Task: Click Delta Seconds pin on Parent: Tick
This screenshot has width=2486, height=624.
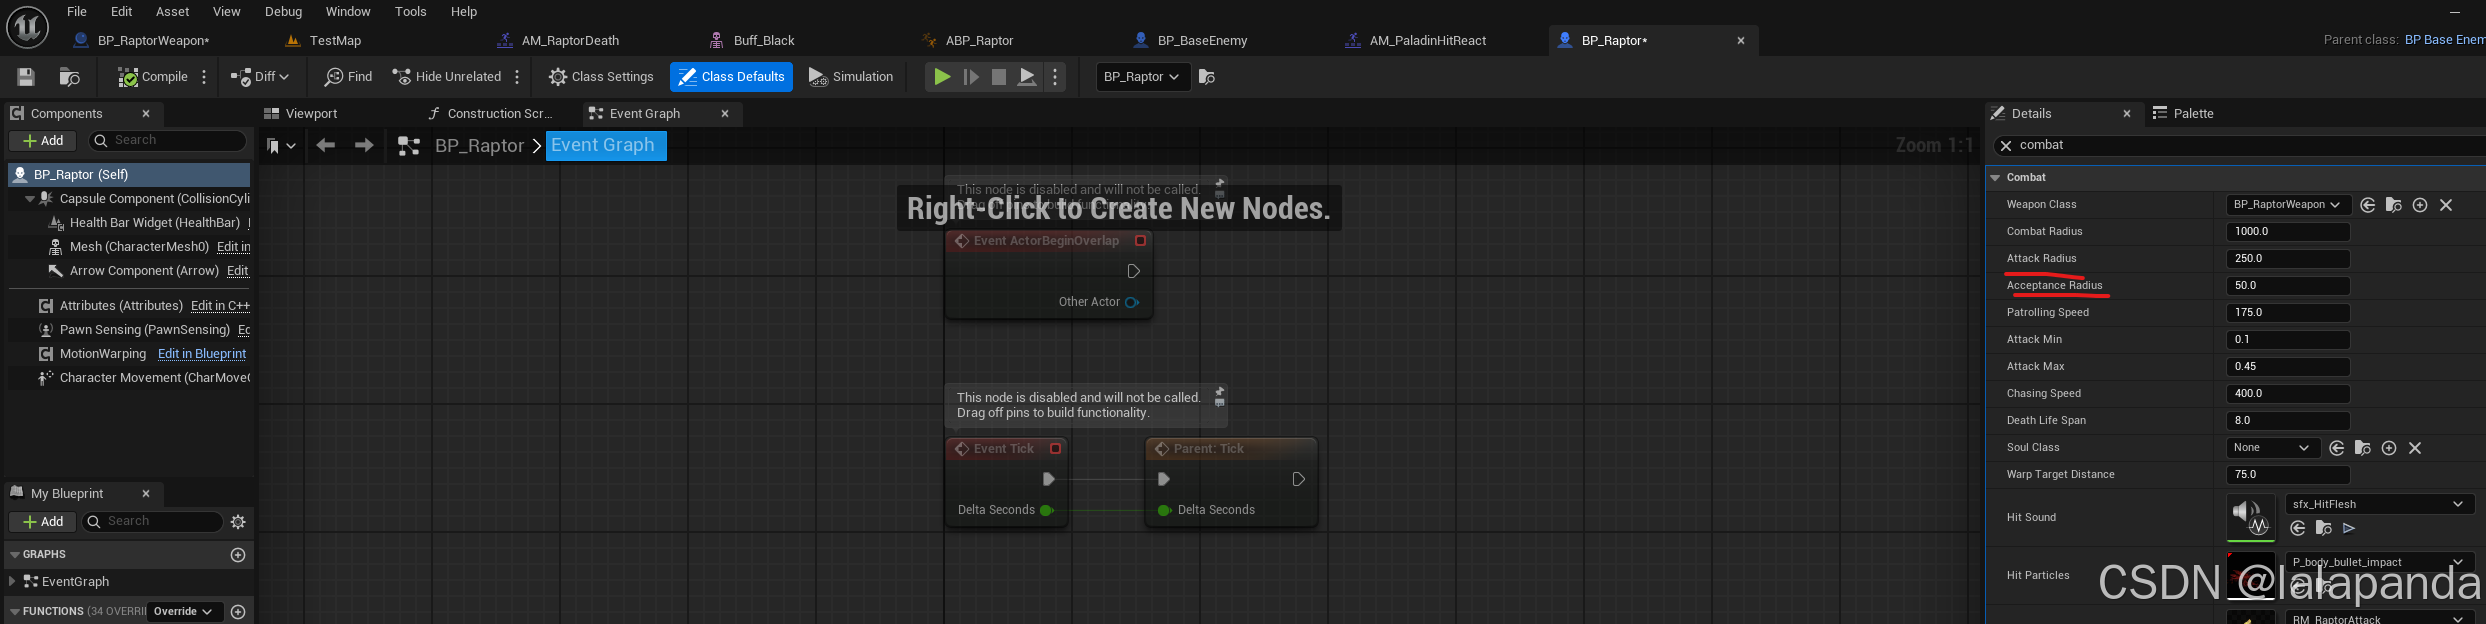Action: (x=1165, y=511)
